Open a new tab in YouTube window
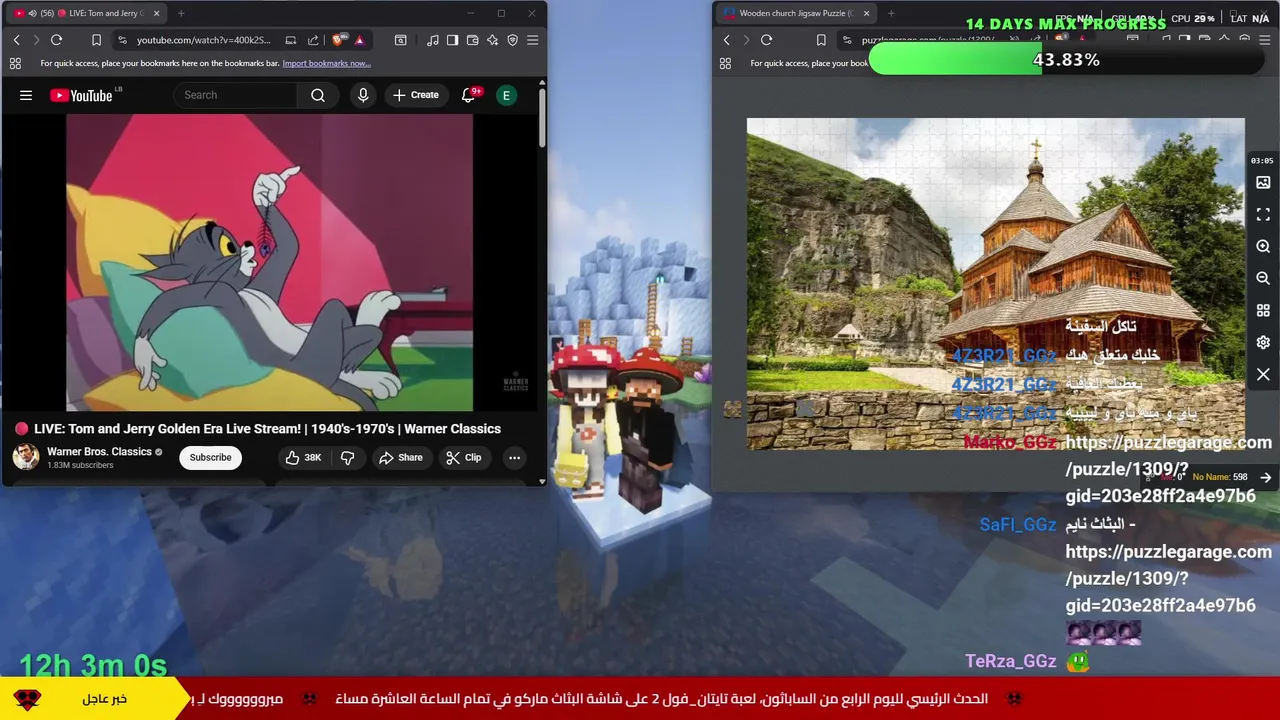1280x720 pixels. pos(181,13)
